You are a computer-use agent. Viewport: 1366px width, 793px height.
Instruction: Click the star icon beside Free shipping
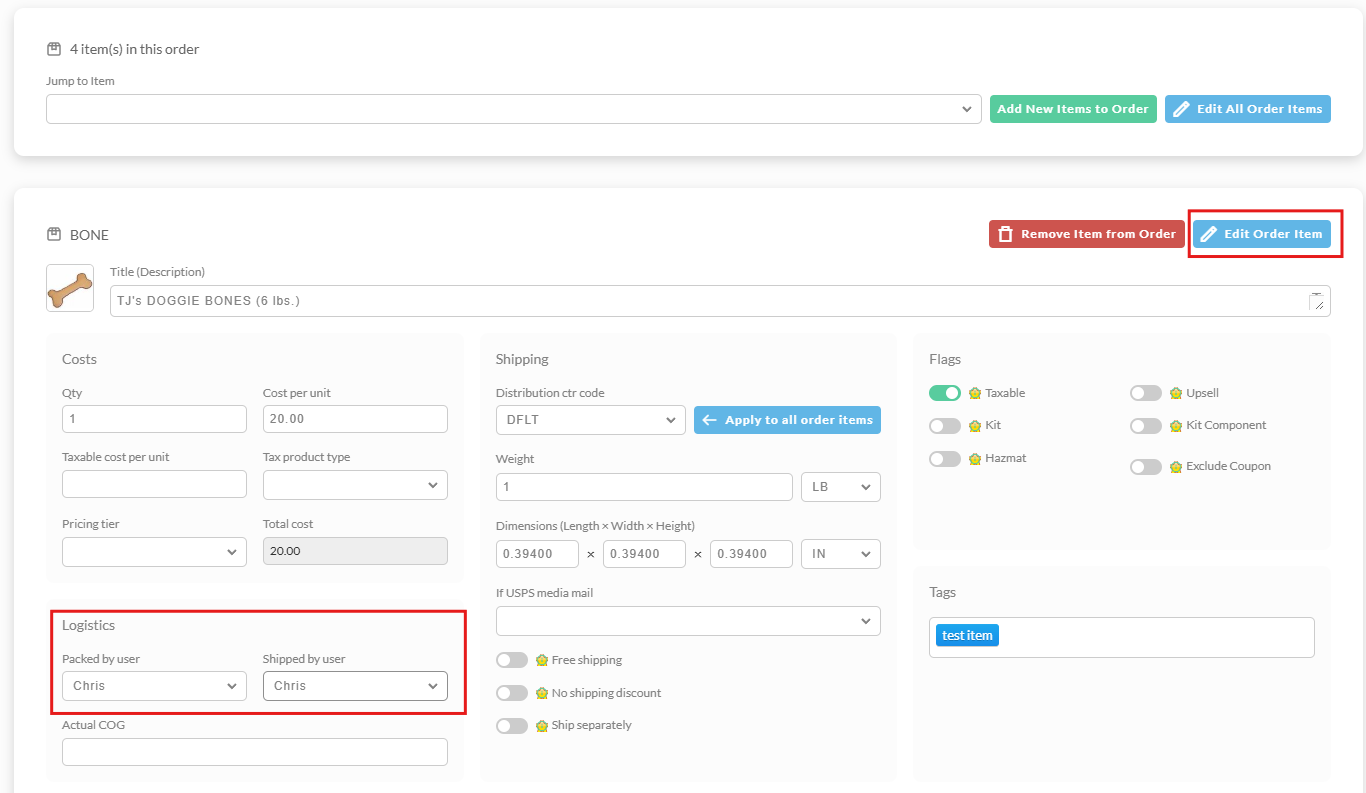[542, 660]
